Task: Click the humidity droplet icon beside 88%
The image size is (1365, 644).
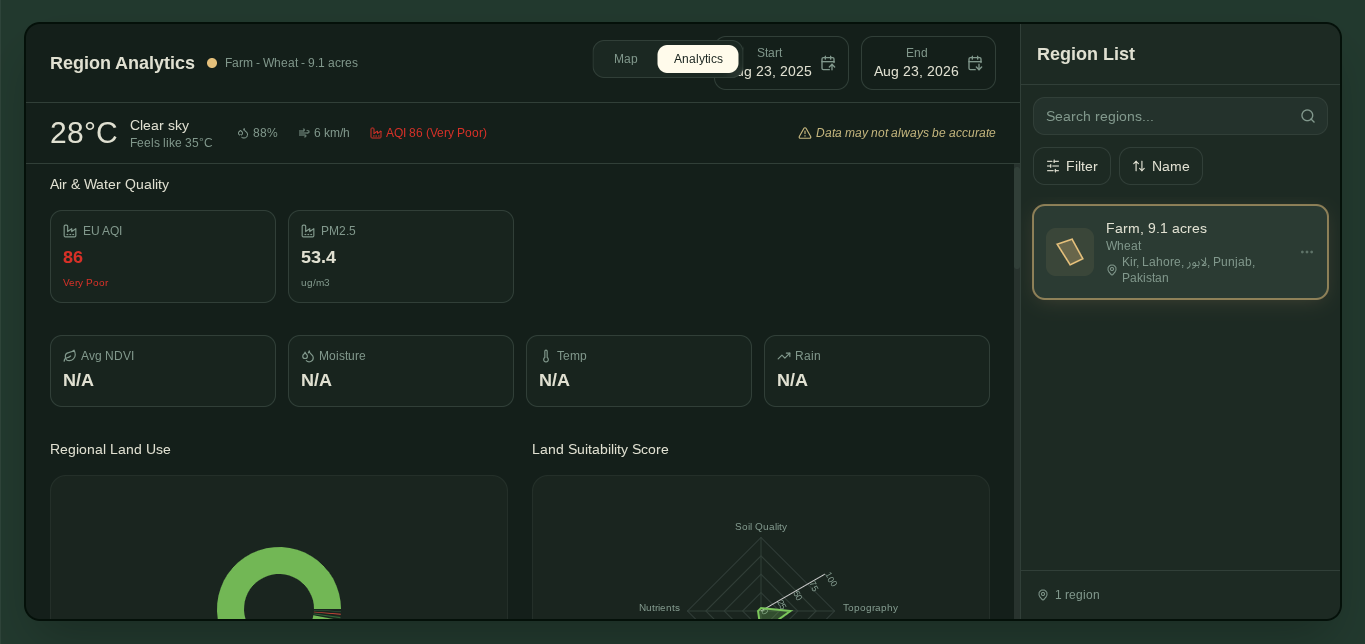Action: click(243, 133)
